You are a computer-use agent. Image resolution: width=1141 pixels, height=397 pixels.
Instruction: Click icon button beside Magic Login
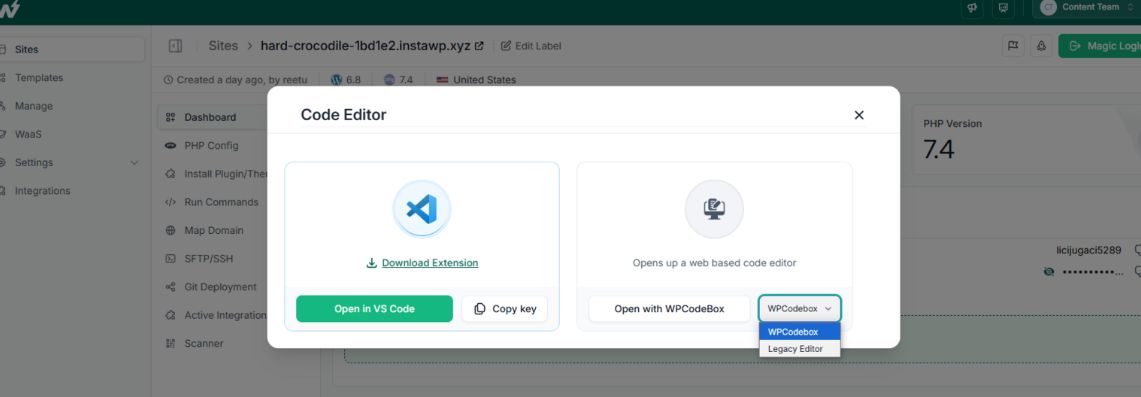(1041, 46)
